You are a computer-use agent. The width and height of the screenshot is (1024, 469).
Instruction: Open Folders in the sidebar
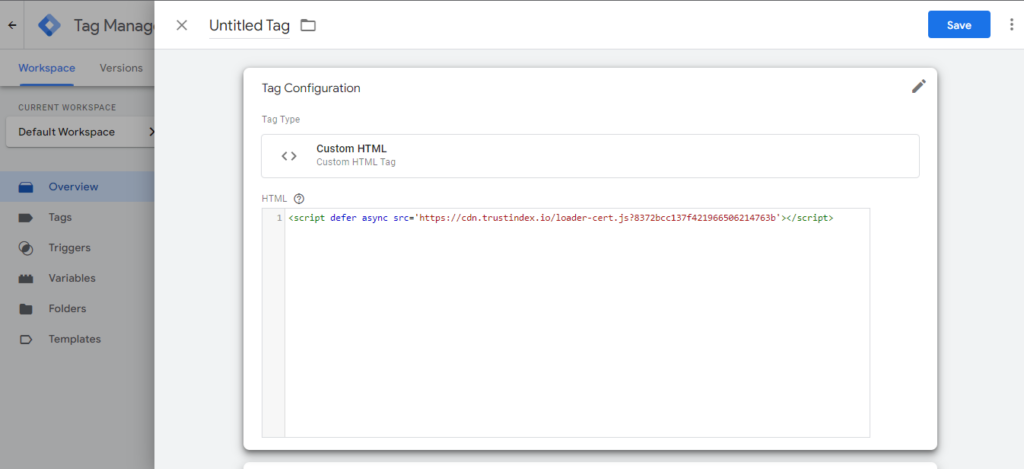click(x=67, y=309)
